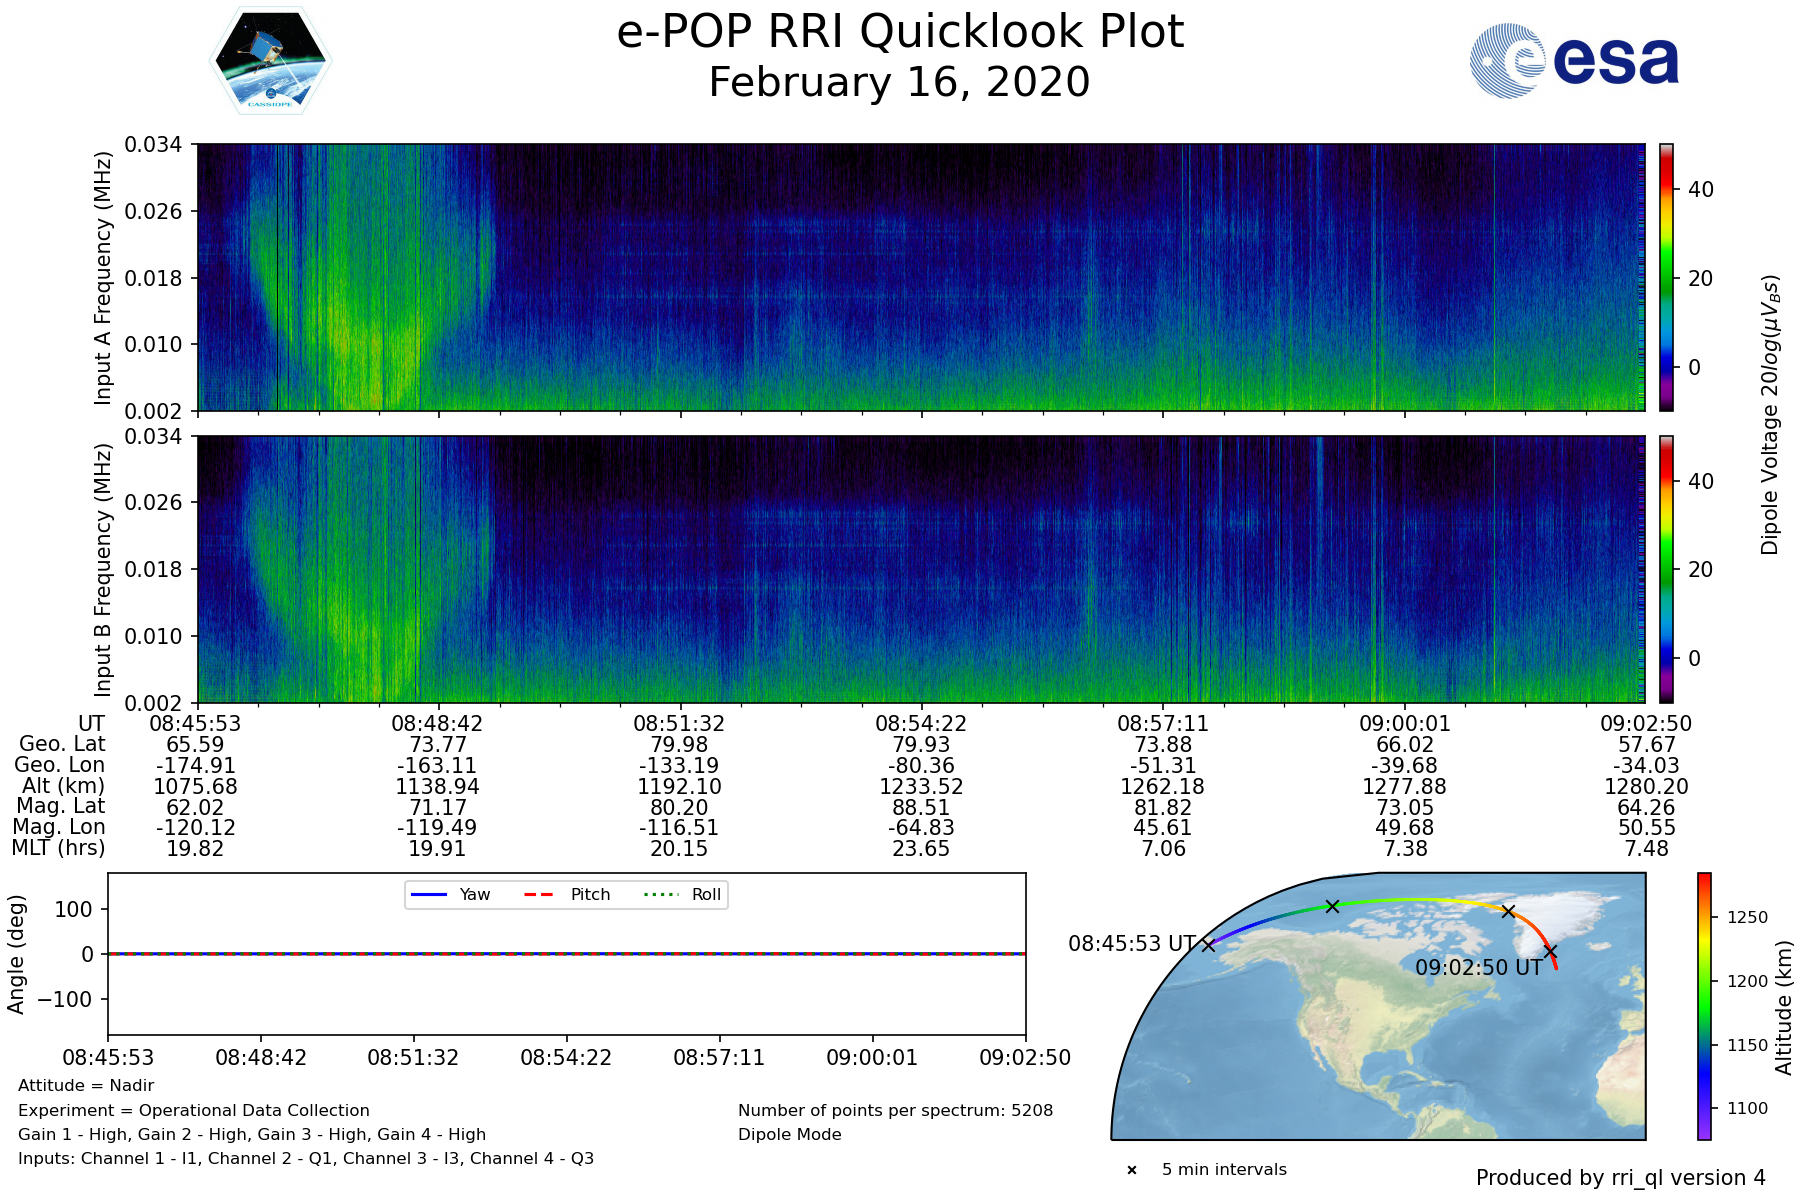The image size is (1800, 1200).
Task: Click the 08:51:32 tick on attitude plot axis
Action: [x=413, y=1057]
